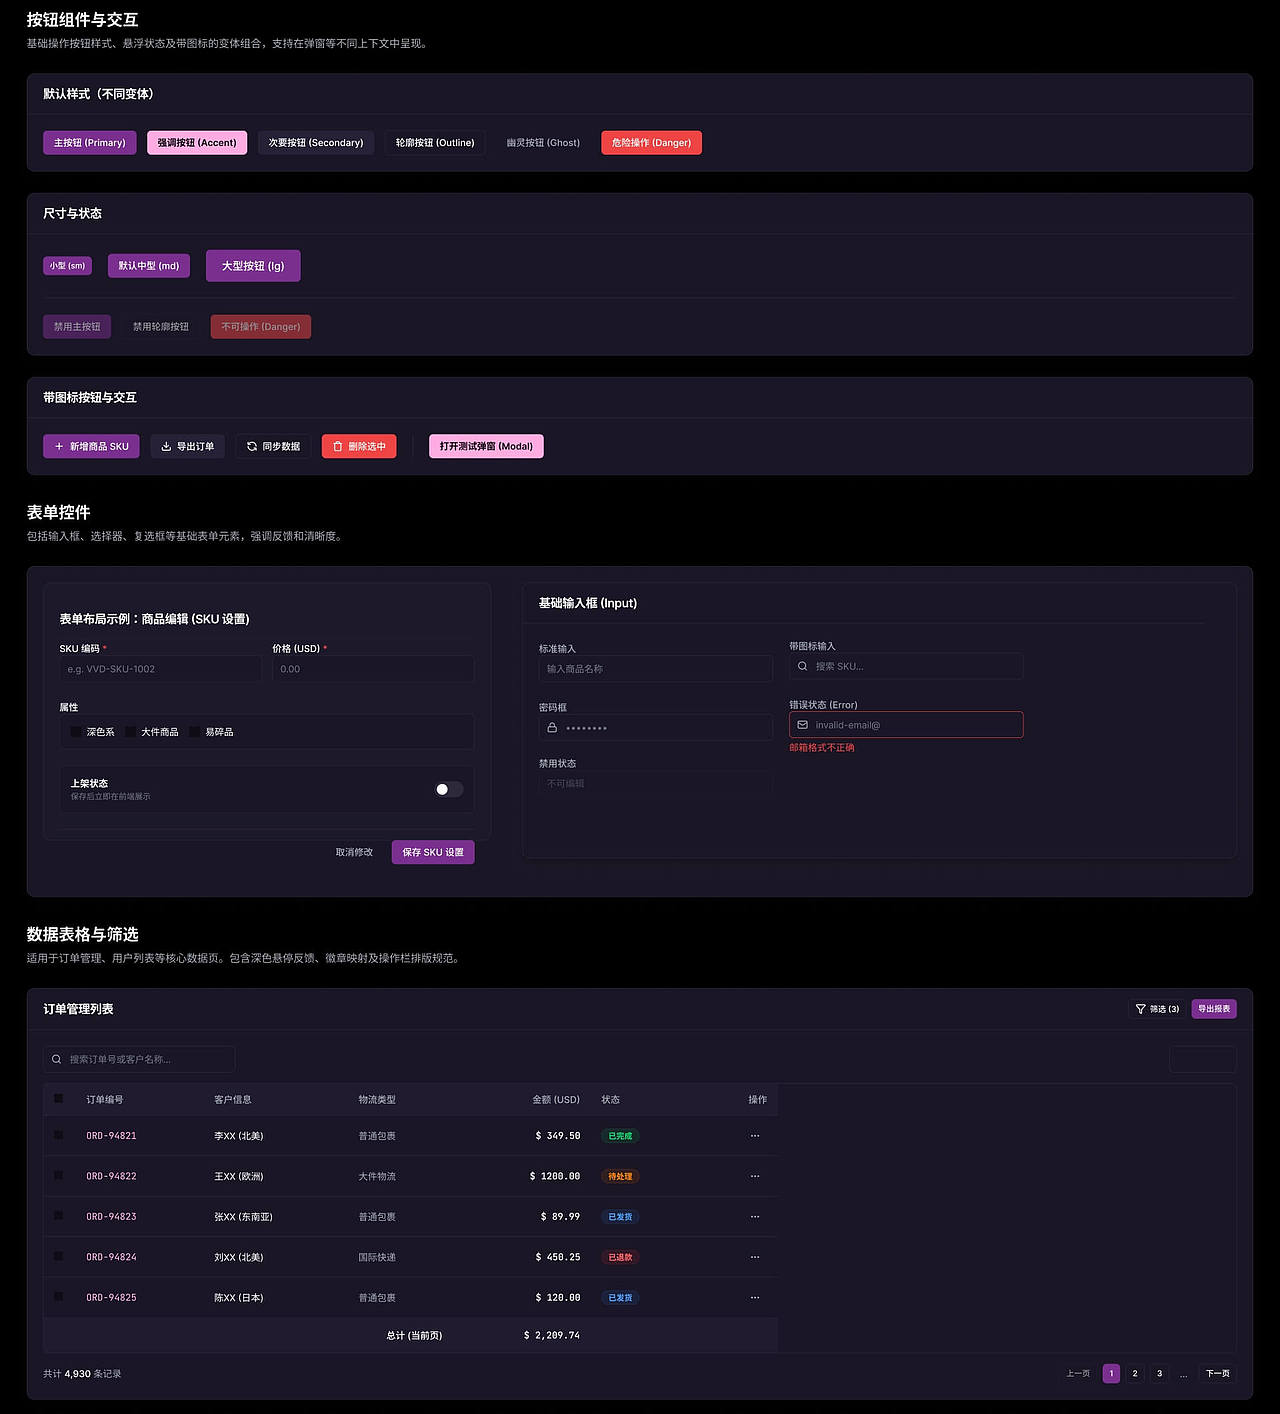Click the 保存 SKU 设置 button

click(x=433, y=852)
